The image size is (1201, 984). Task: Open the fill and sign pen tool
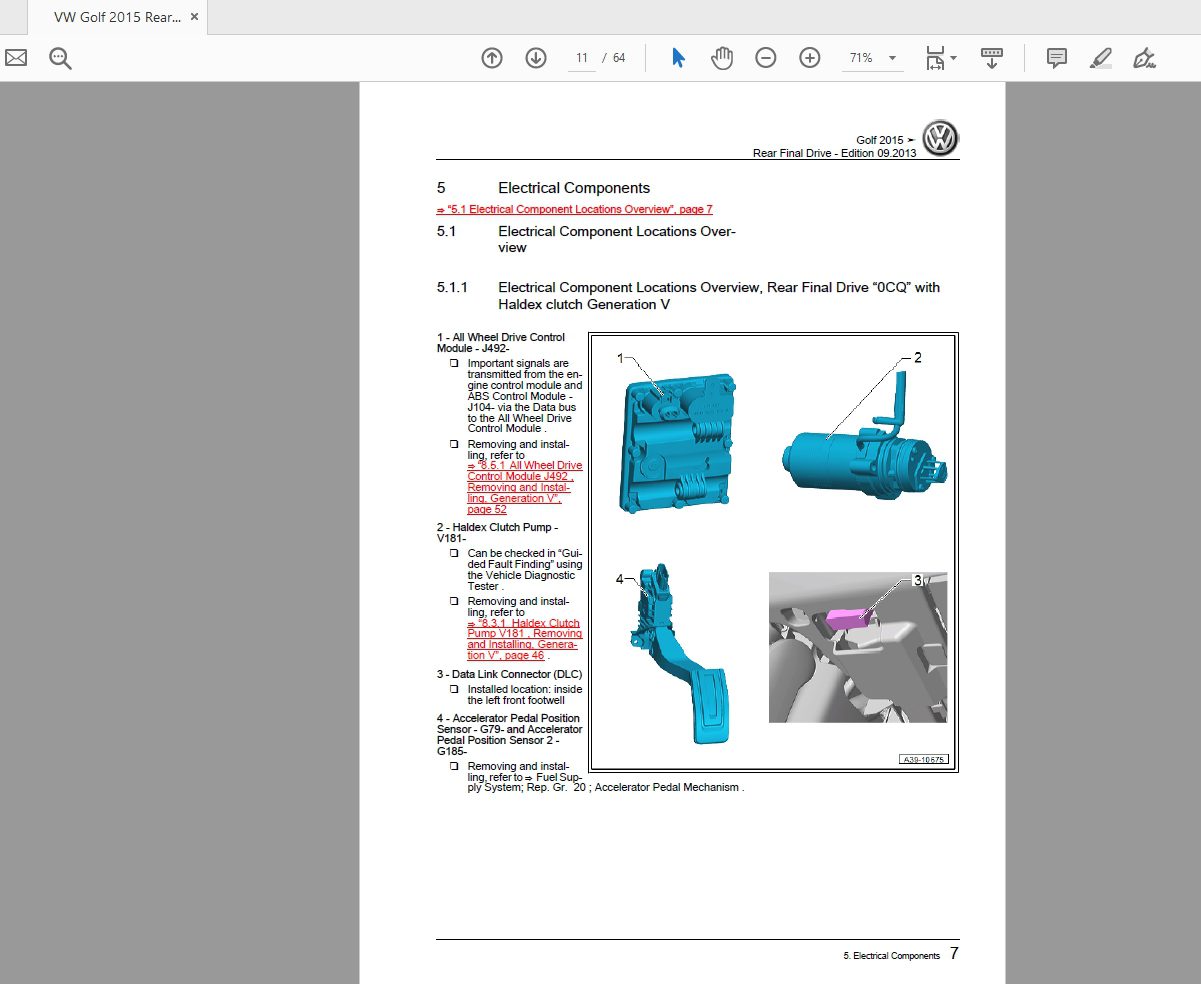(1145, 58)
